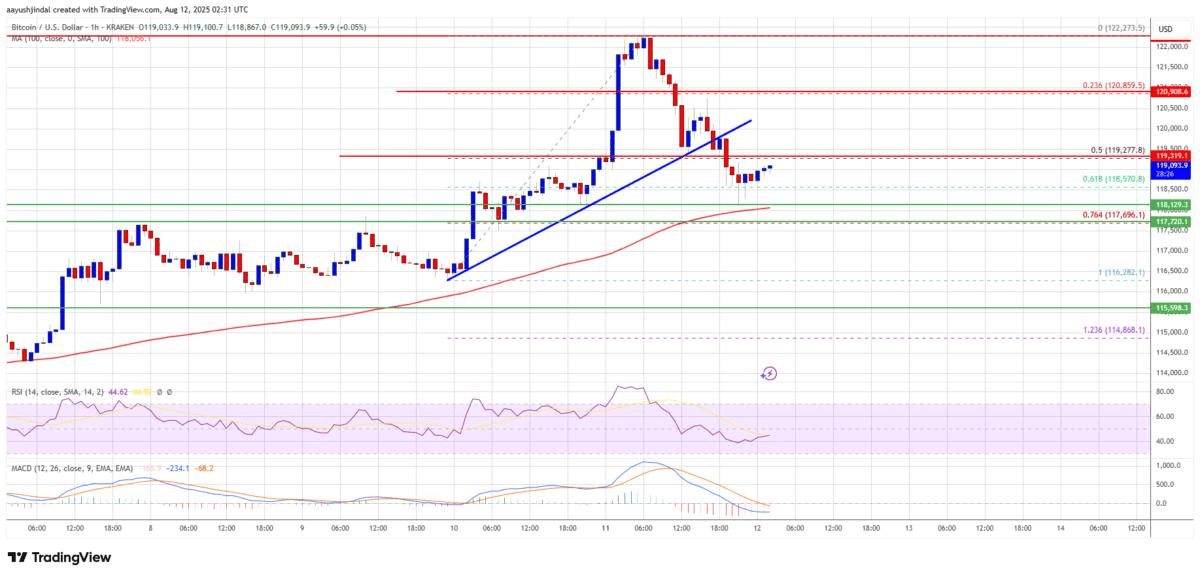Click the RSI value 44.62 in legend
The height and width of the screenshot is (577, 1200).
[x=120, y=393]
